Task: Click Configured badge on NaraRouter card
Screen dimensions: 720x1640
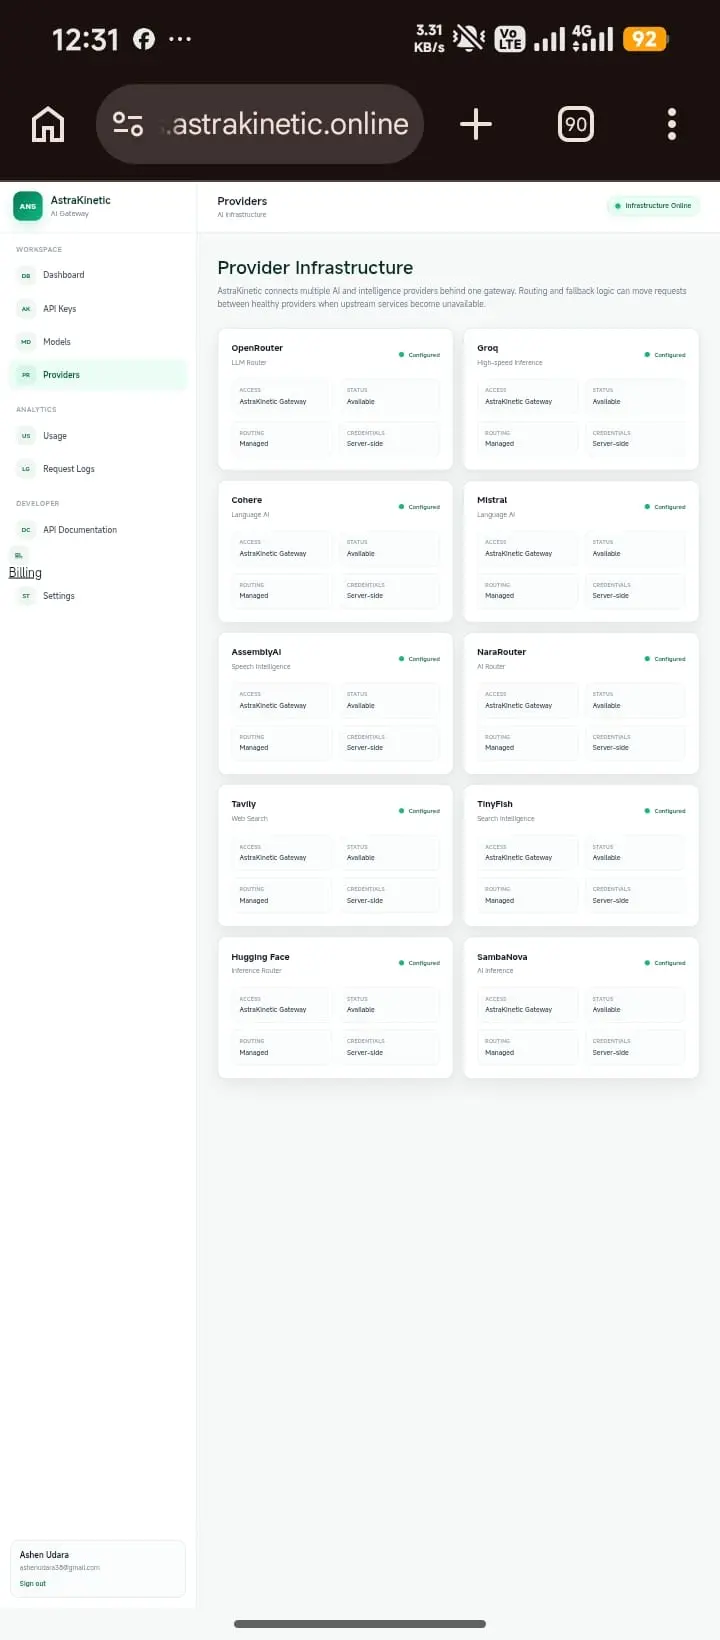Action: coord(665,659)
